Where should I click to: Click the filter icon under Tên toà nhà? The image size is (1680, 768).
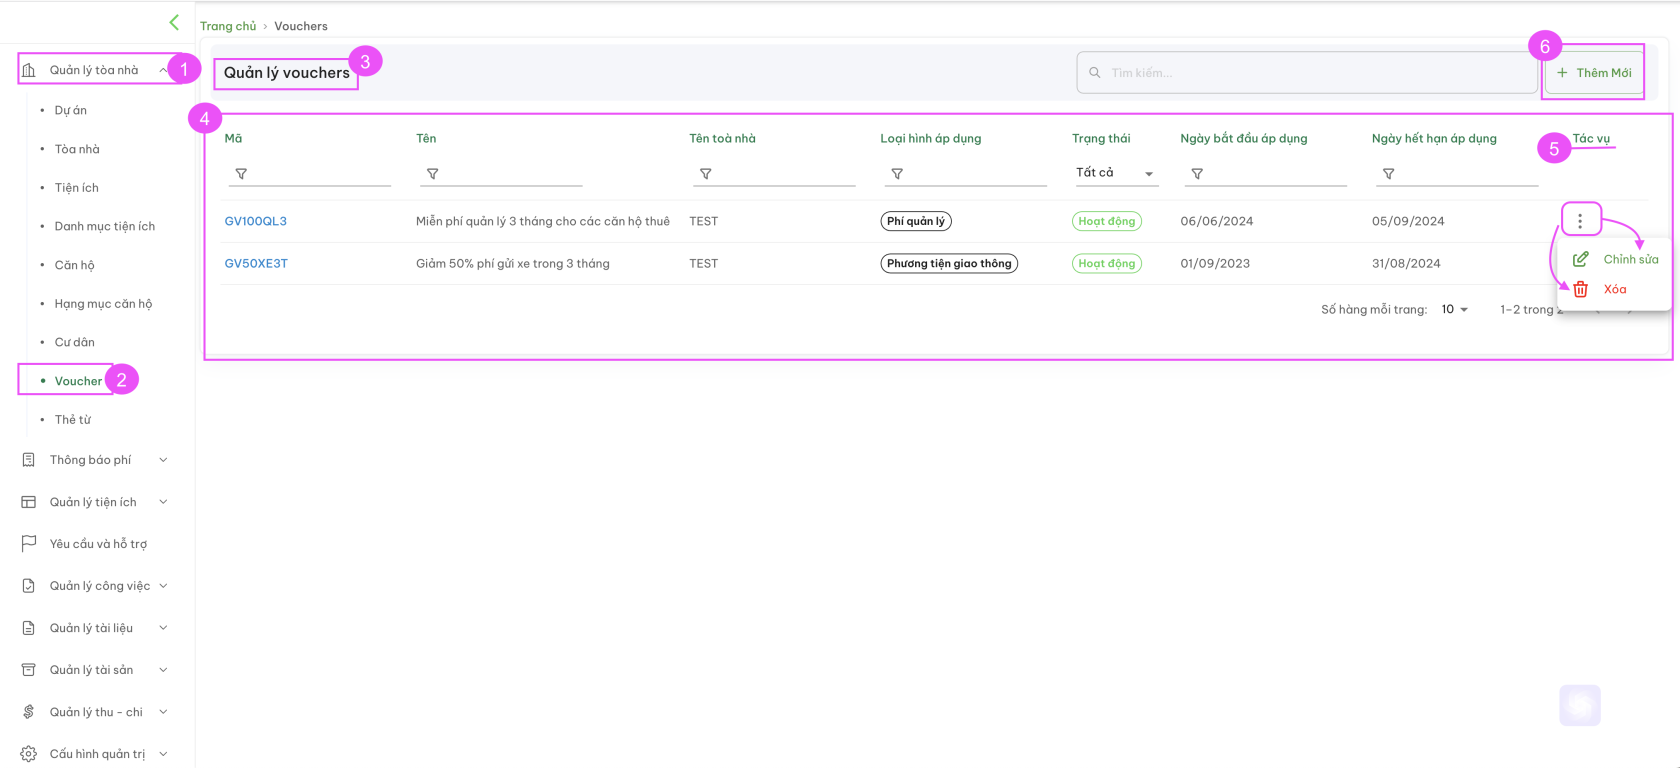click(706, 174)
